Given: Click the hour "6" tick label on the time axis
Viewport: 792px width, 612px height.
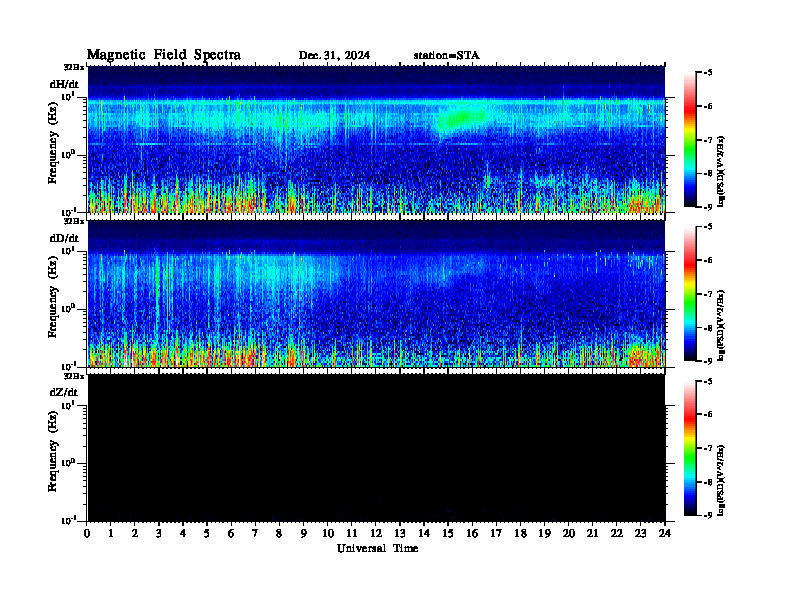Looking at the screenshot, I should coord(231,533).
